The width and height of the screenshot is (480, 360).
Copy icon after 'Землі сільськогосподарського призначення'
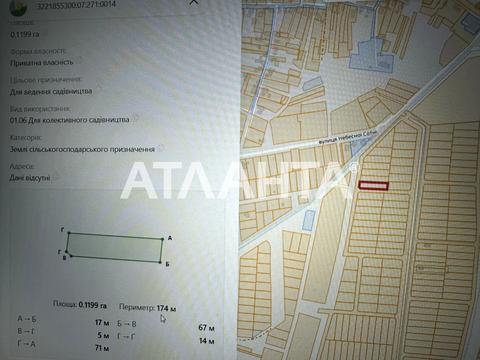[x=161, y=147]
